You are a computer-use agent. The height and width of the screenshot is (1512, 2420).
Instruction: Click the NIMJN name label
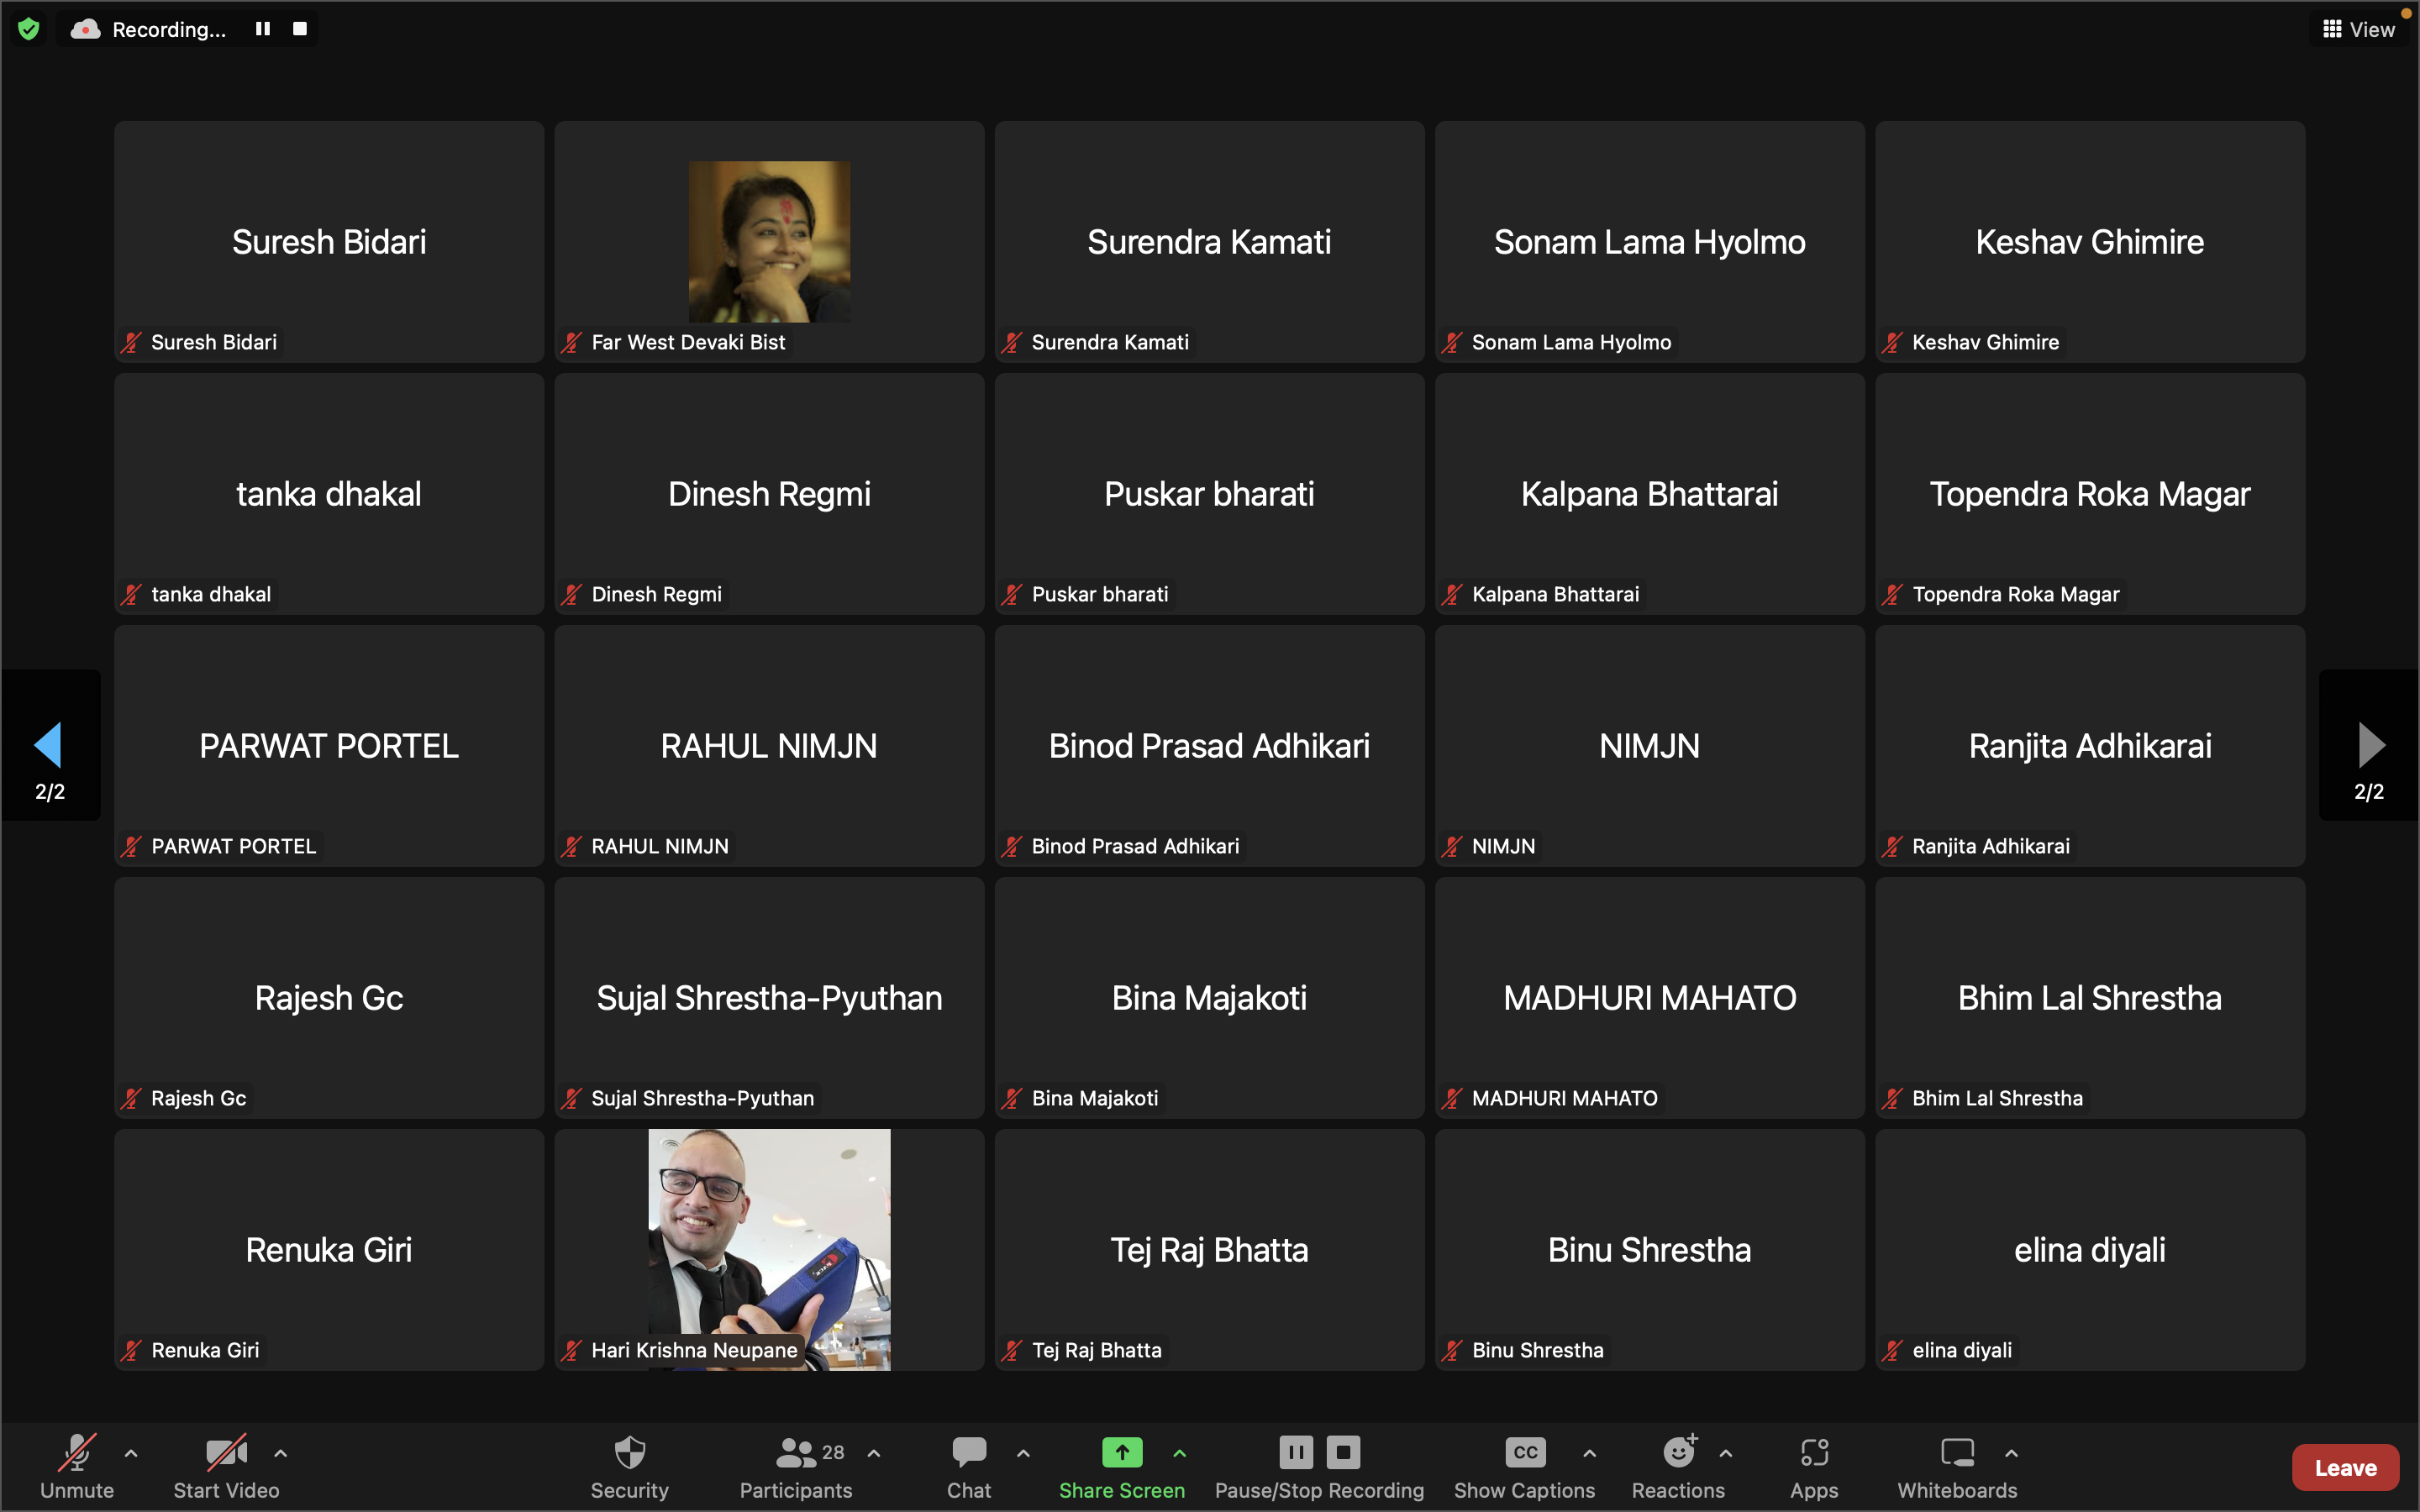1503,846
